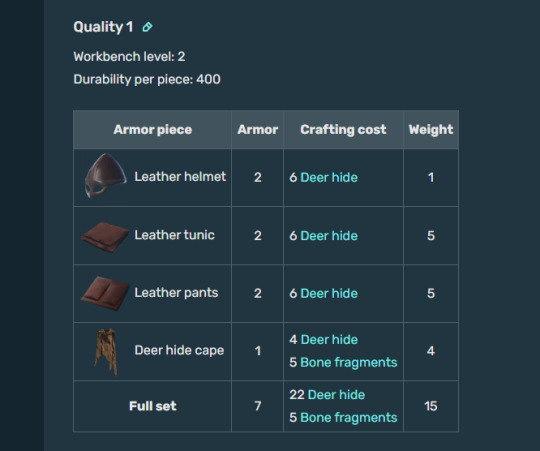Viewport: 540px width, 451px height.
Task: Click the edit pencil icon beside Quality 1
Action: click(x=147, y=27)
